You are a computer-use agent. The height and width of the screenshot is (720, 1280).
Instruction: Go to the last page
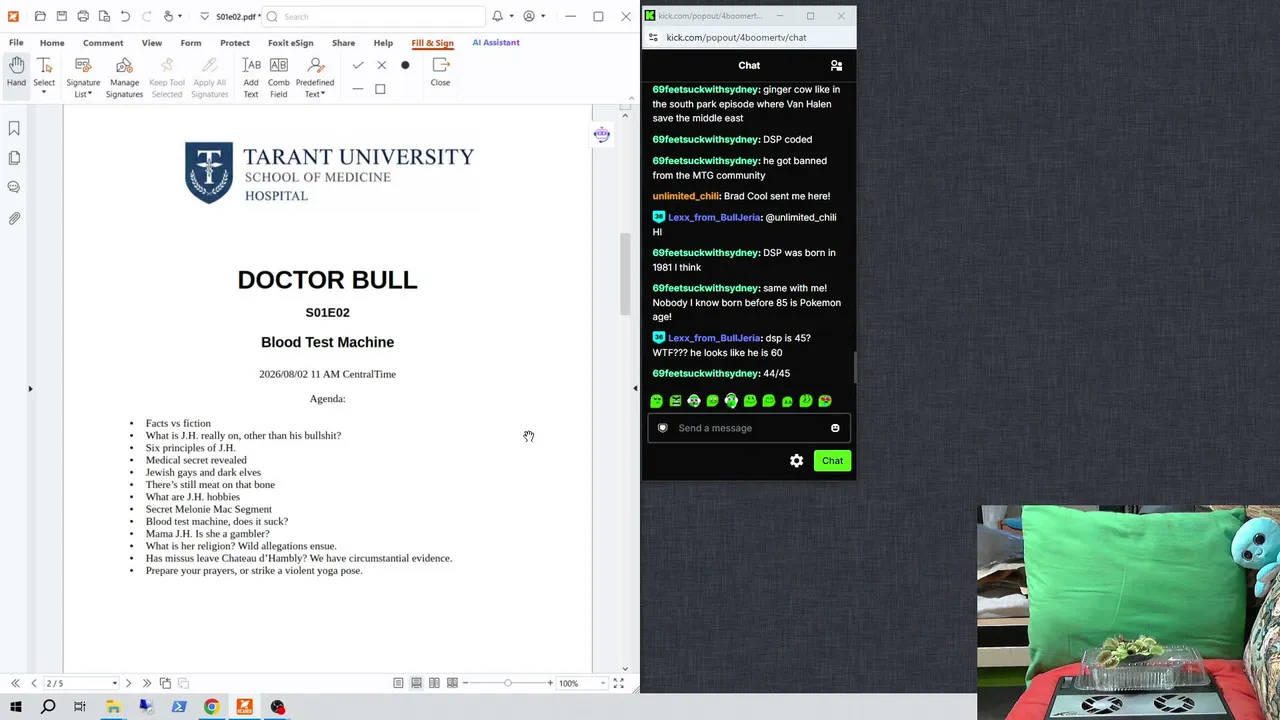[x=147, y=683]
